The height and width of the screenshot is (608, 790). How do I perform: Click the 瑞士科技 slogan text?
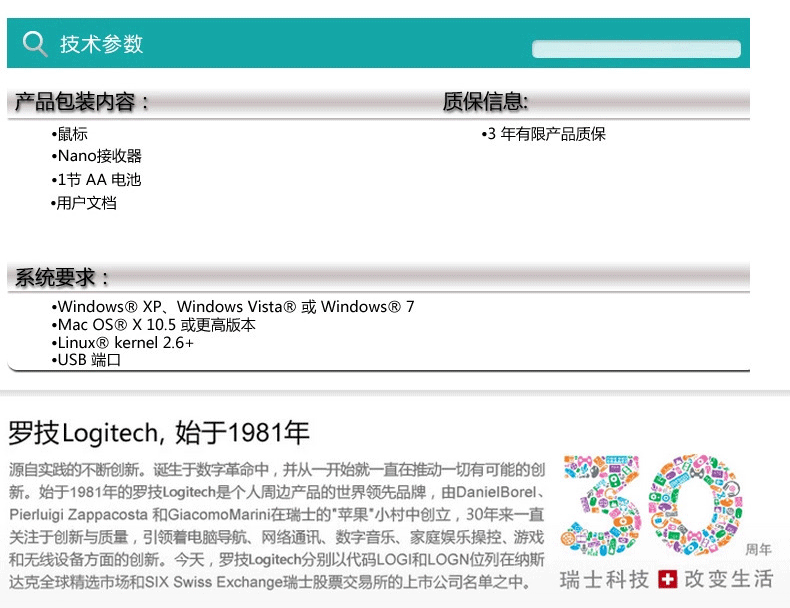pyautogui.click(x=605, y=579)
